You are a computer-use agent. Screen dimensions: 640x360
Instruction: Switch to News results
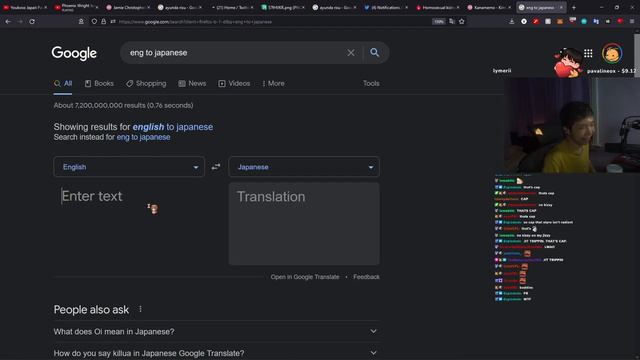192,83
